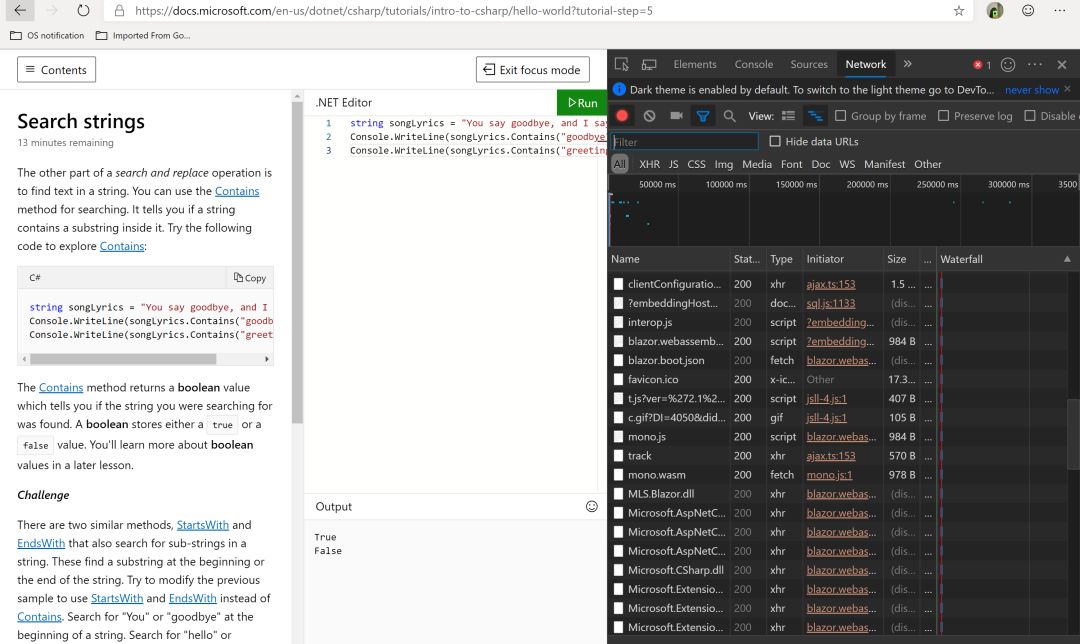Open StartsWith link in Challenge paragraph
The width and height of the screenshot is (1080, 644).
point(202,525)
